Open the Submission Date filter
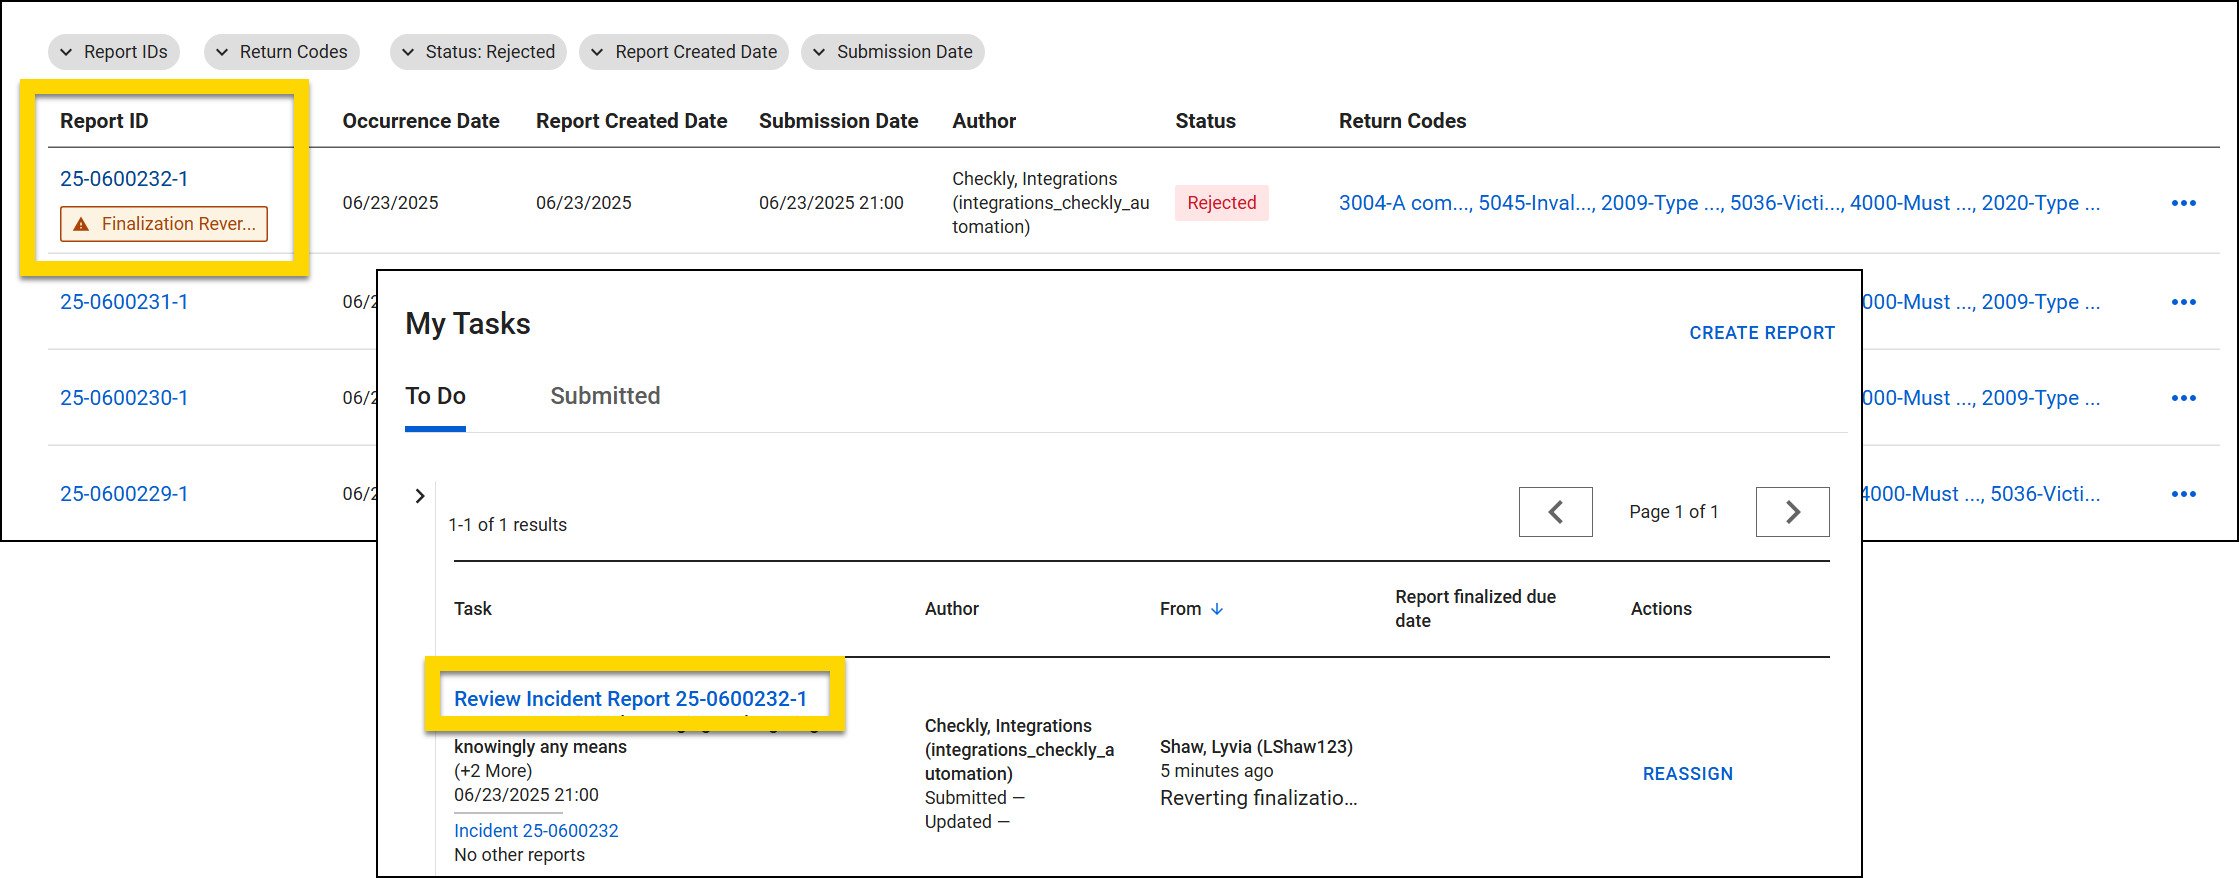Viewport: 2239px width, 878px height. tap(892, 52)
